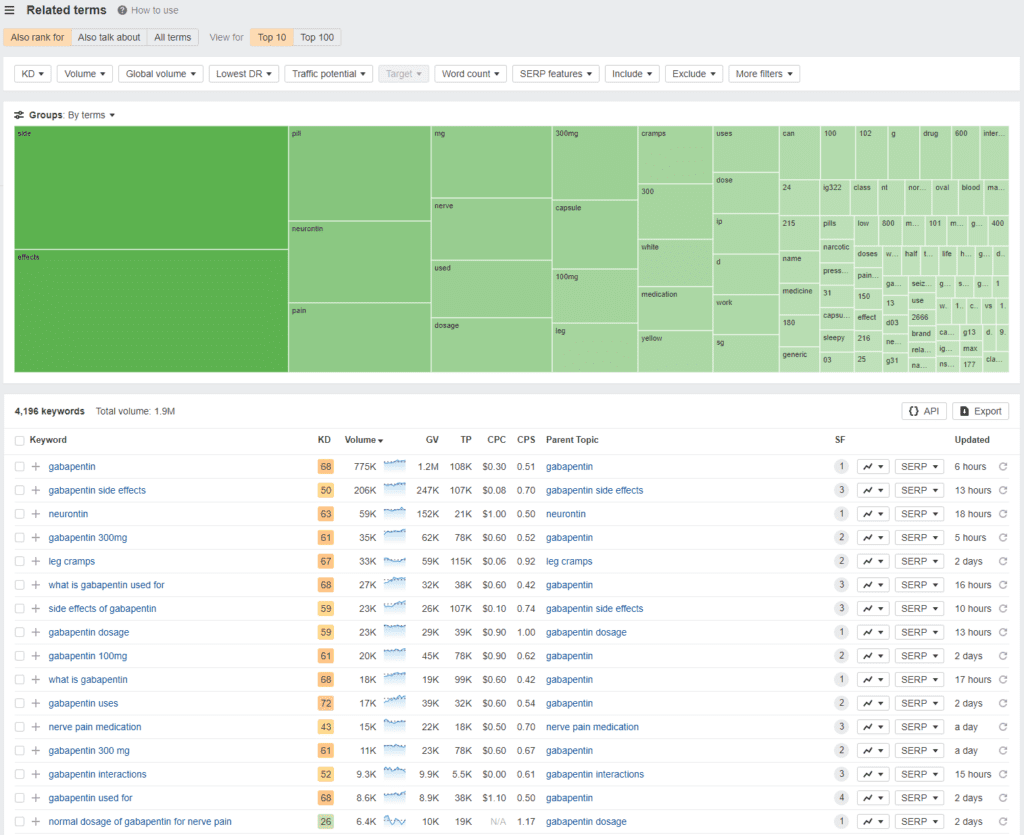Check the gabapentin interactions checkbox
The width and height of the screenshot is (1024, 835).
(x=20, y=774)
